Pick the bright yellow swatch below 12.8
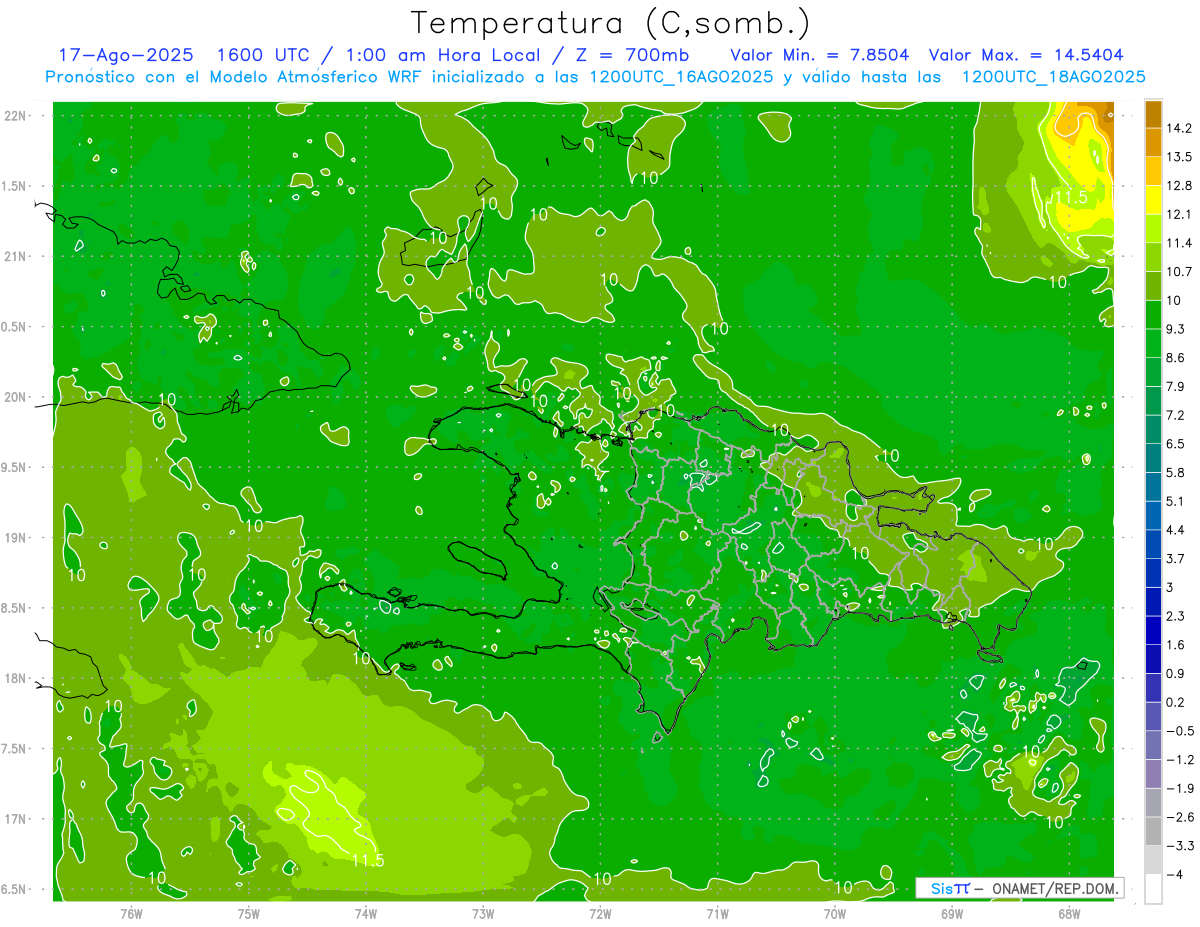The width and height of the screenshot is (1200, 927). (x=1153, y=199)
